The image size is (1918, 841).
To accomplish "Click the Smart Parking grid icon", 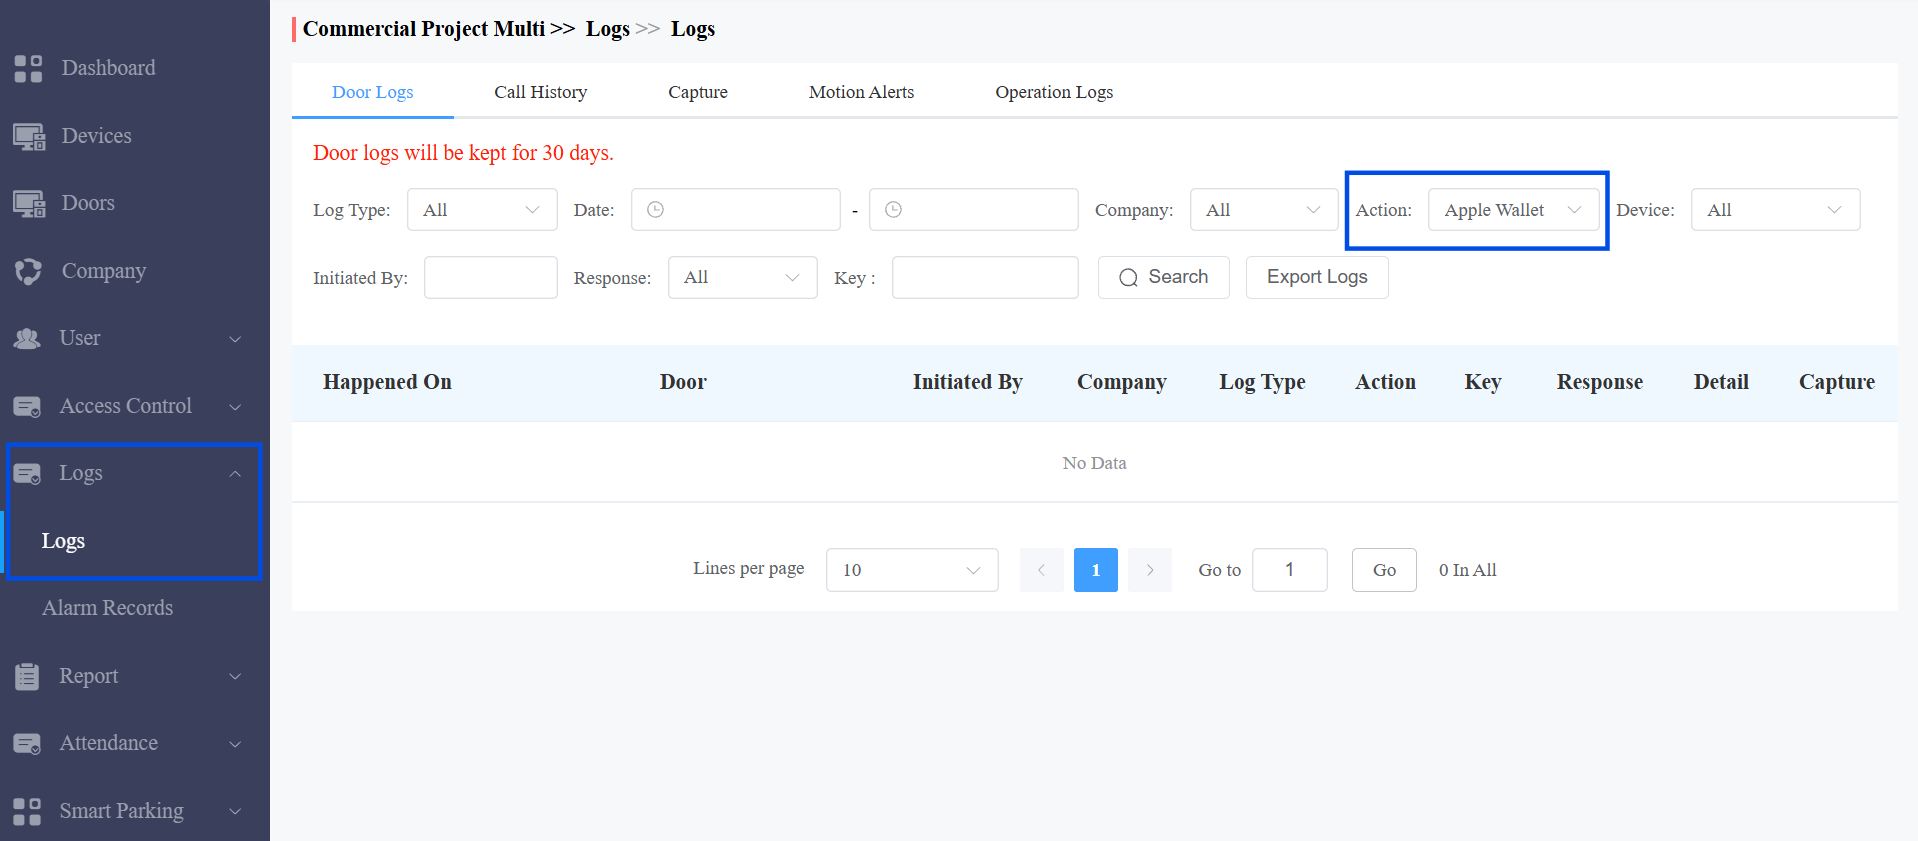I will point(28,811).
